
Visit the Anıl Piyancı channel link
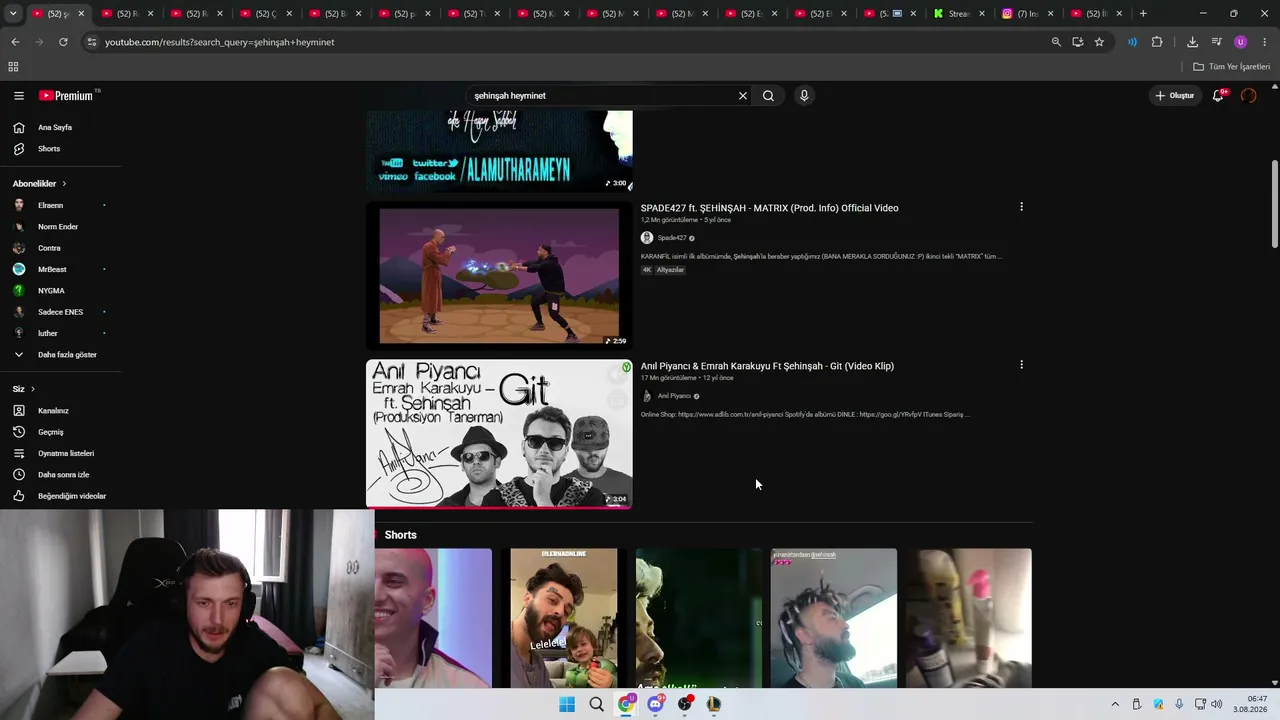coord(674,396)
